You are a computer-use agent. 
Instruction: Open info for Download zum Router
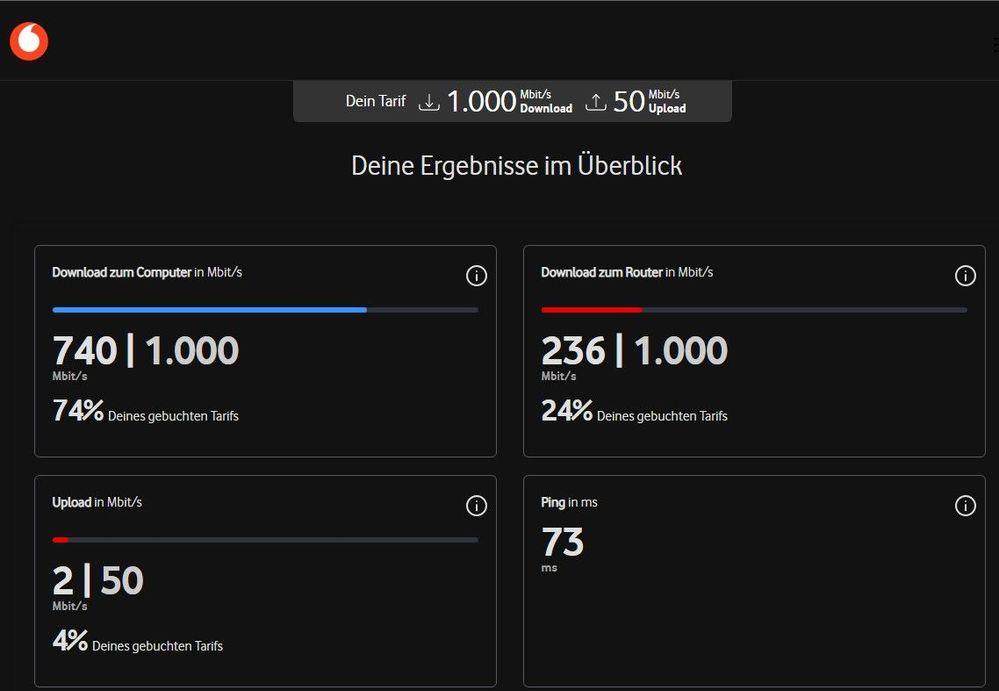[x=965, y=276]
